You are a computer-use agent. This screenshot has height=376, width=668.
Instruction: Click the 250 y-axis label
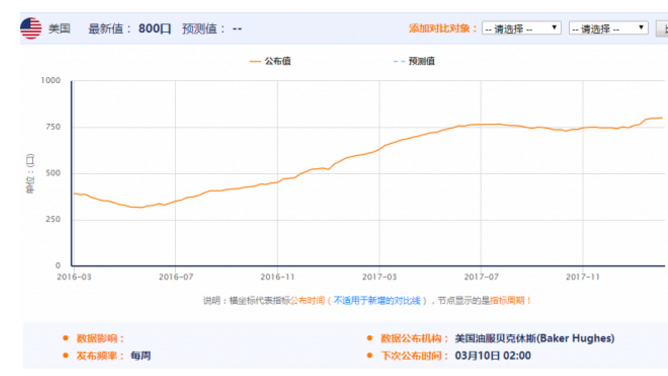pos(53,219)
